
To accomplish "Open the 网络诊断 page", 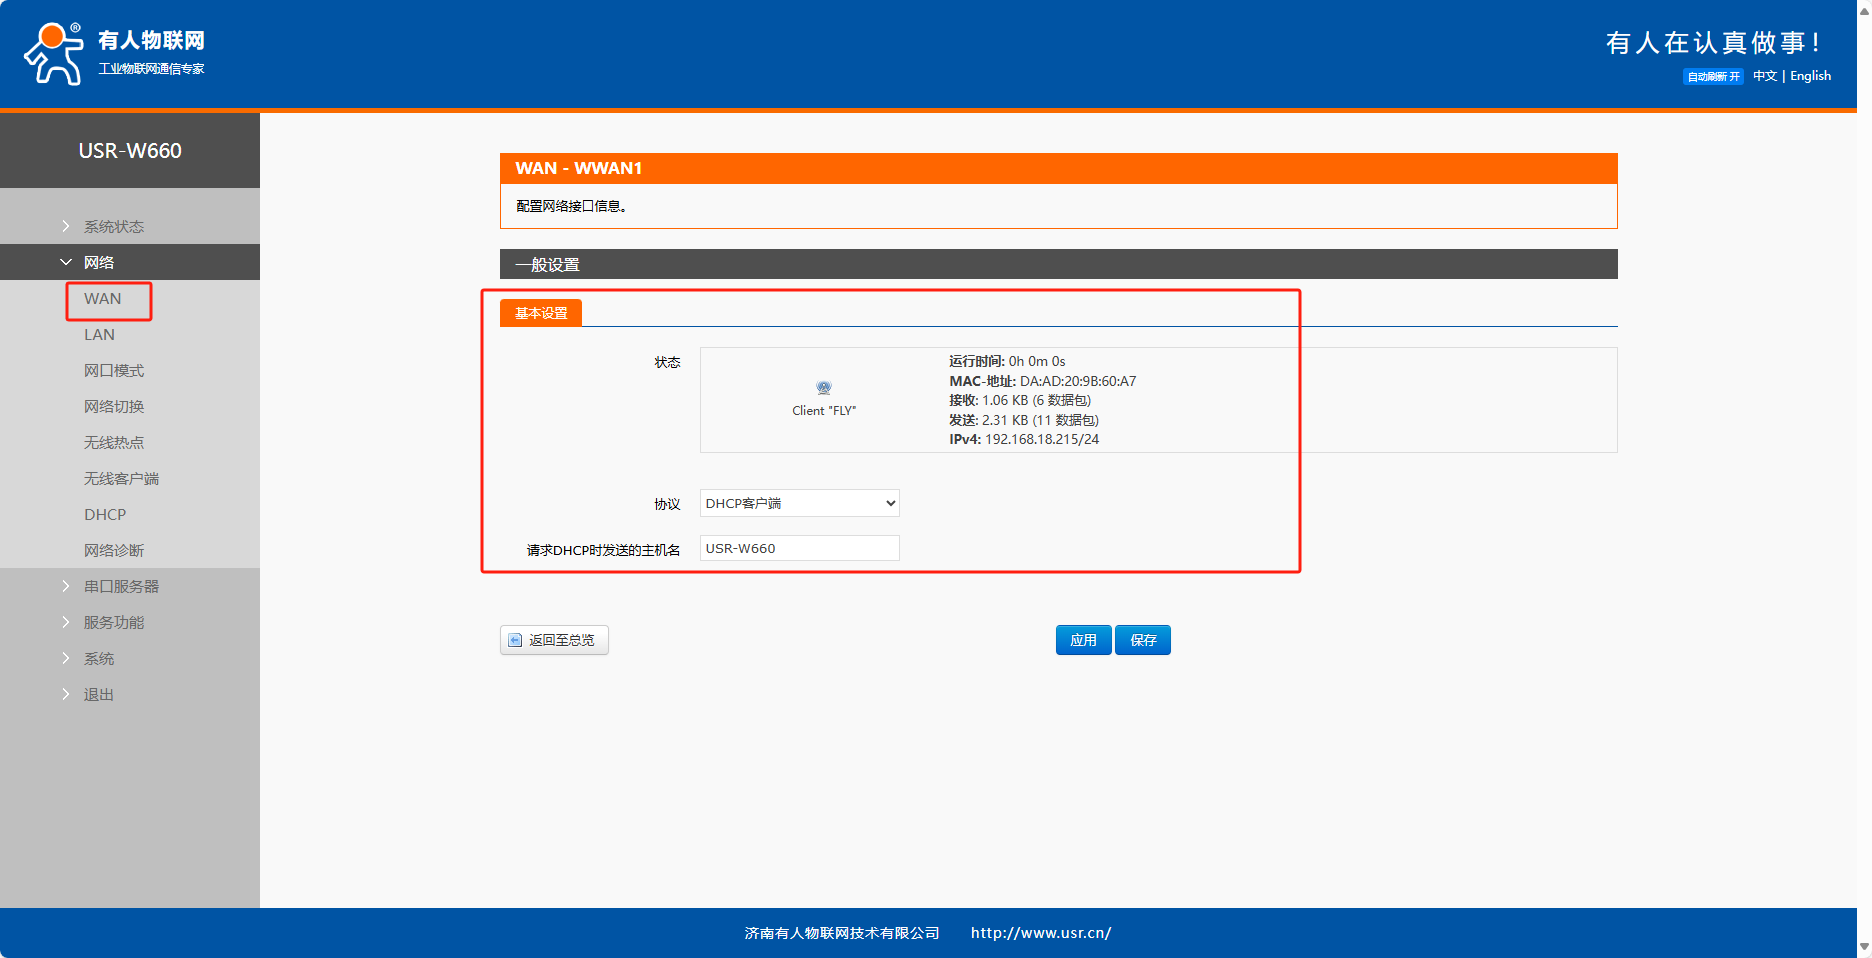I will [x=113, y=551].
